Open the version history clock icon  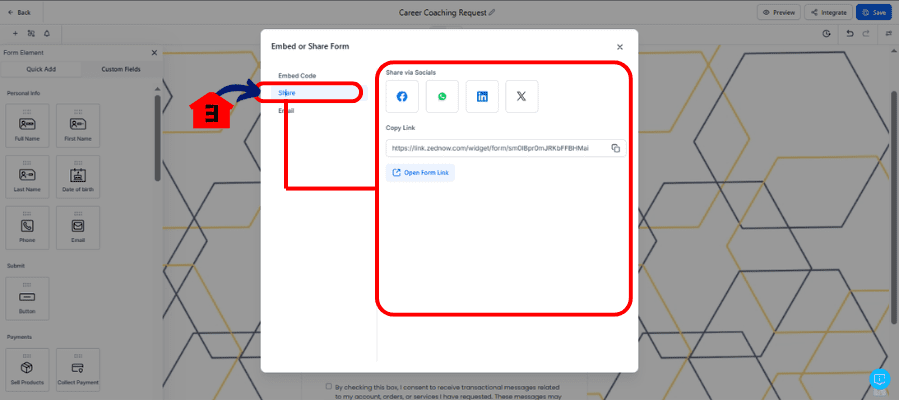(827, 34)
